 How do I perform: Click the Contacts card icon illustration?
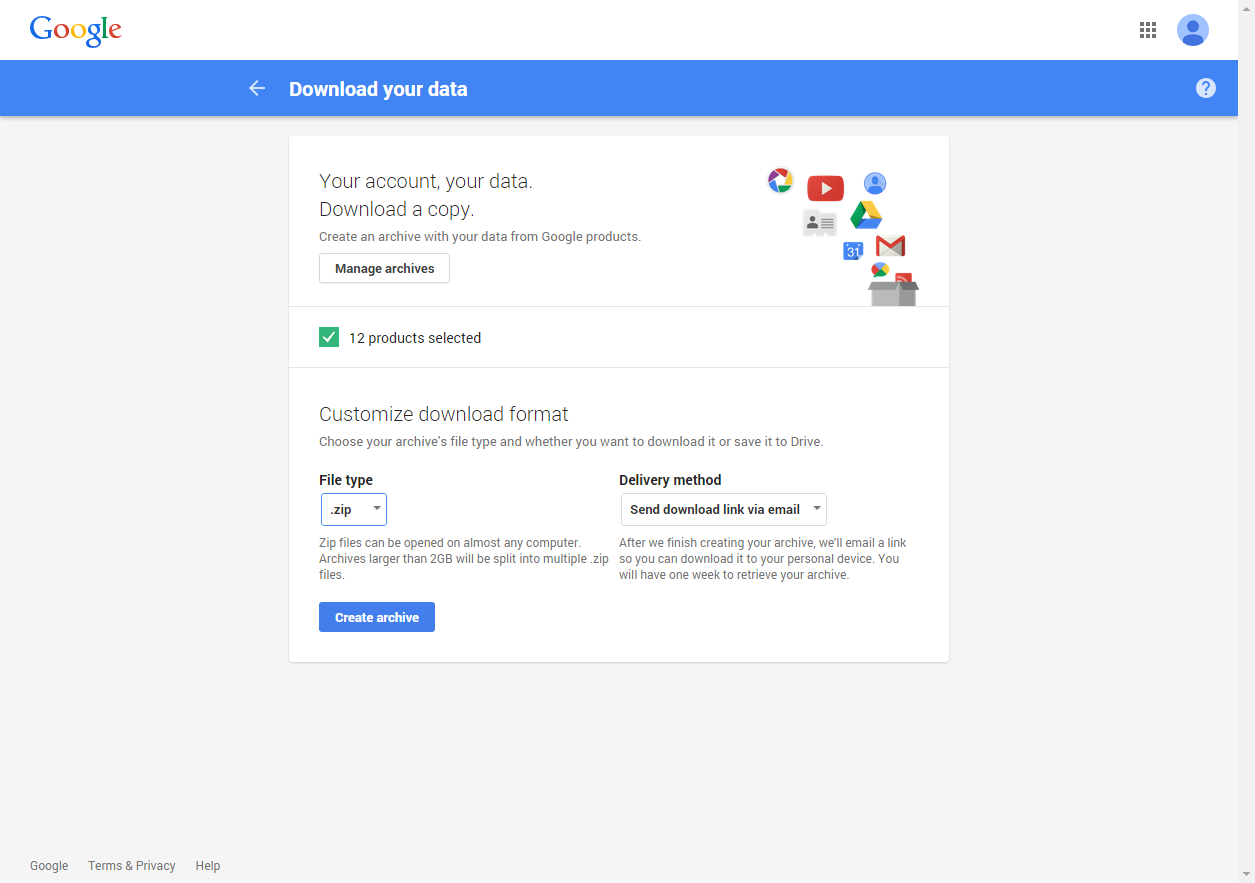pos(819,223)
